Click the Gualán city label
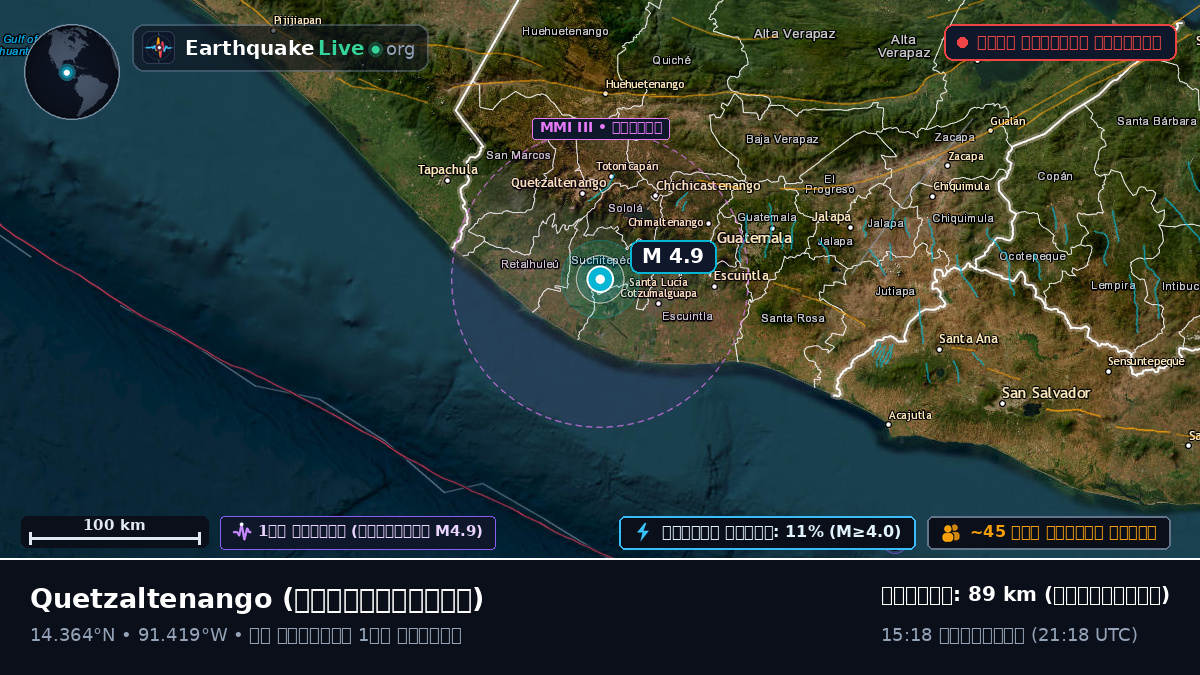 point(1008,121)
